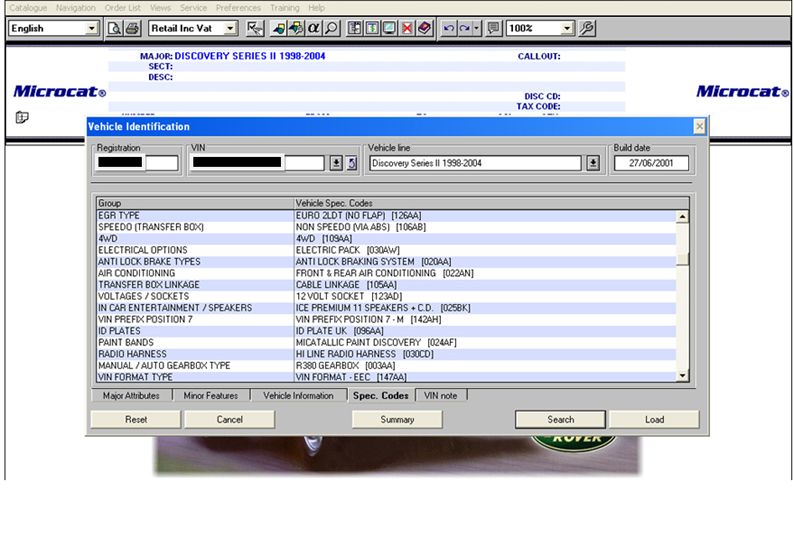794x537 pixels.
Task: Select the TRANSFER BOX LINKAGE row
Action: click(x=386, y=285)
